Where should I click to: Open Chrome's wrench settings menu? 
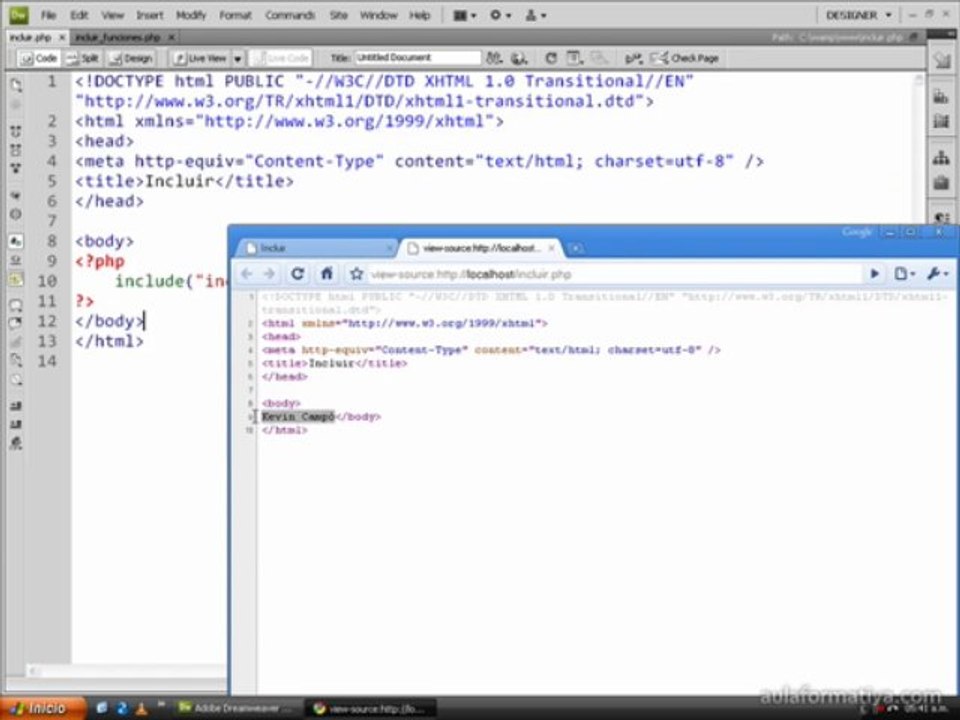tap(937, 274)
